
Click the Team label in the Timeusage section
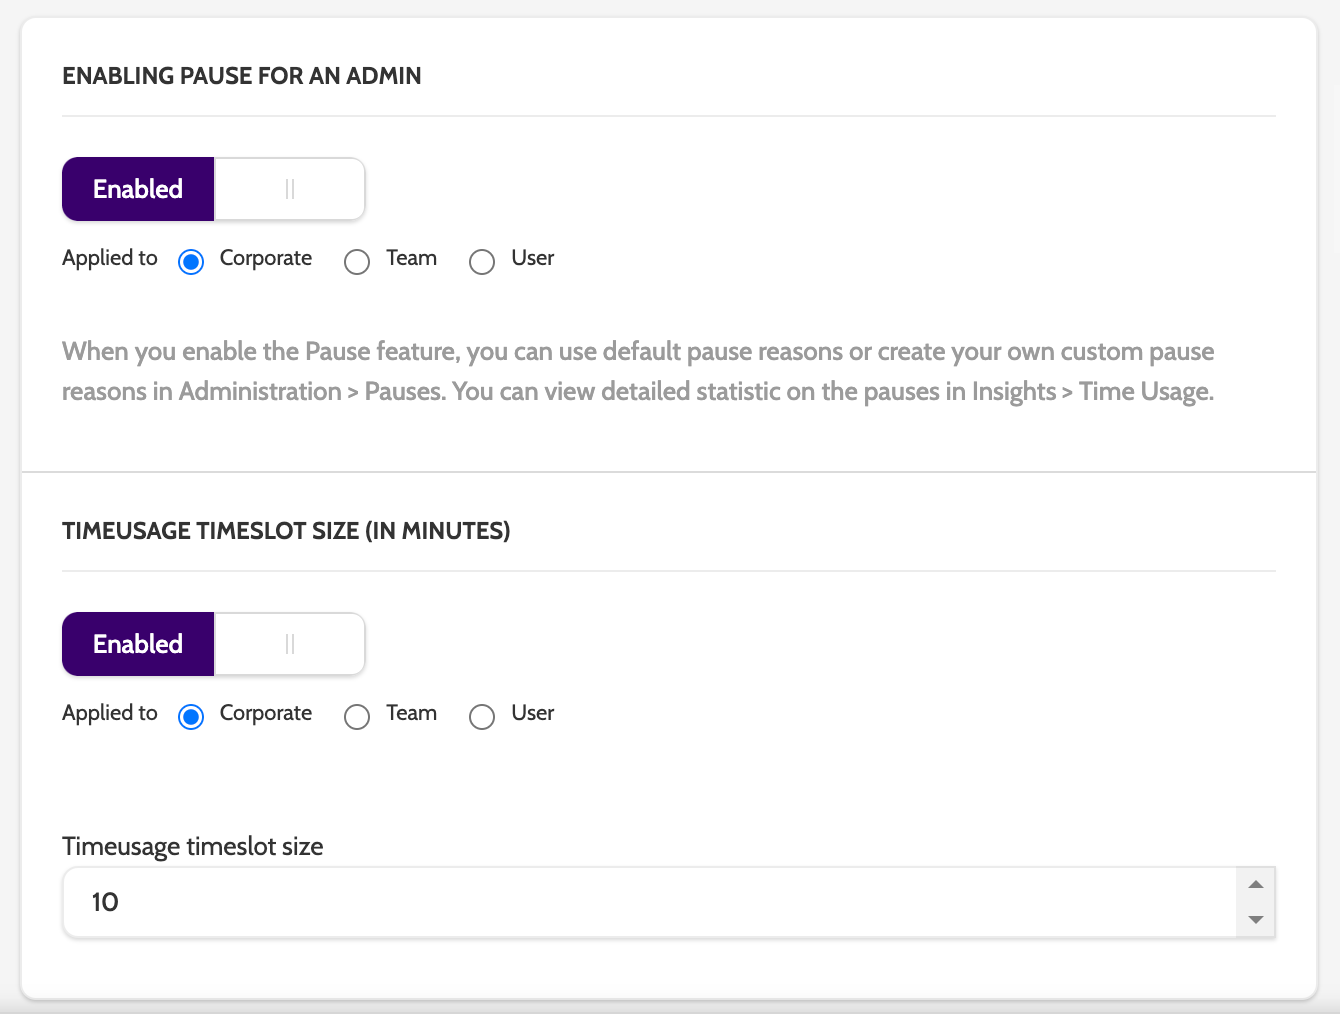[x=411, y=713]
